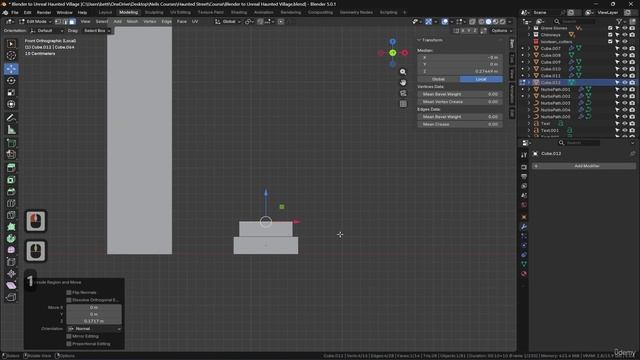
Task: Open the Orientation Default dropdown
Action: (47, 31)
